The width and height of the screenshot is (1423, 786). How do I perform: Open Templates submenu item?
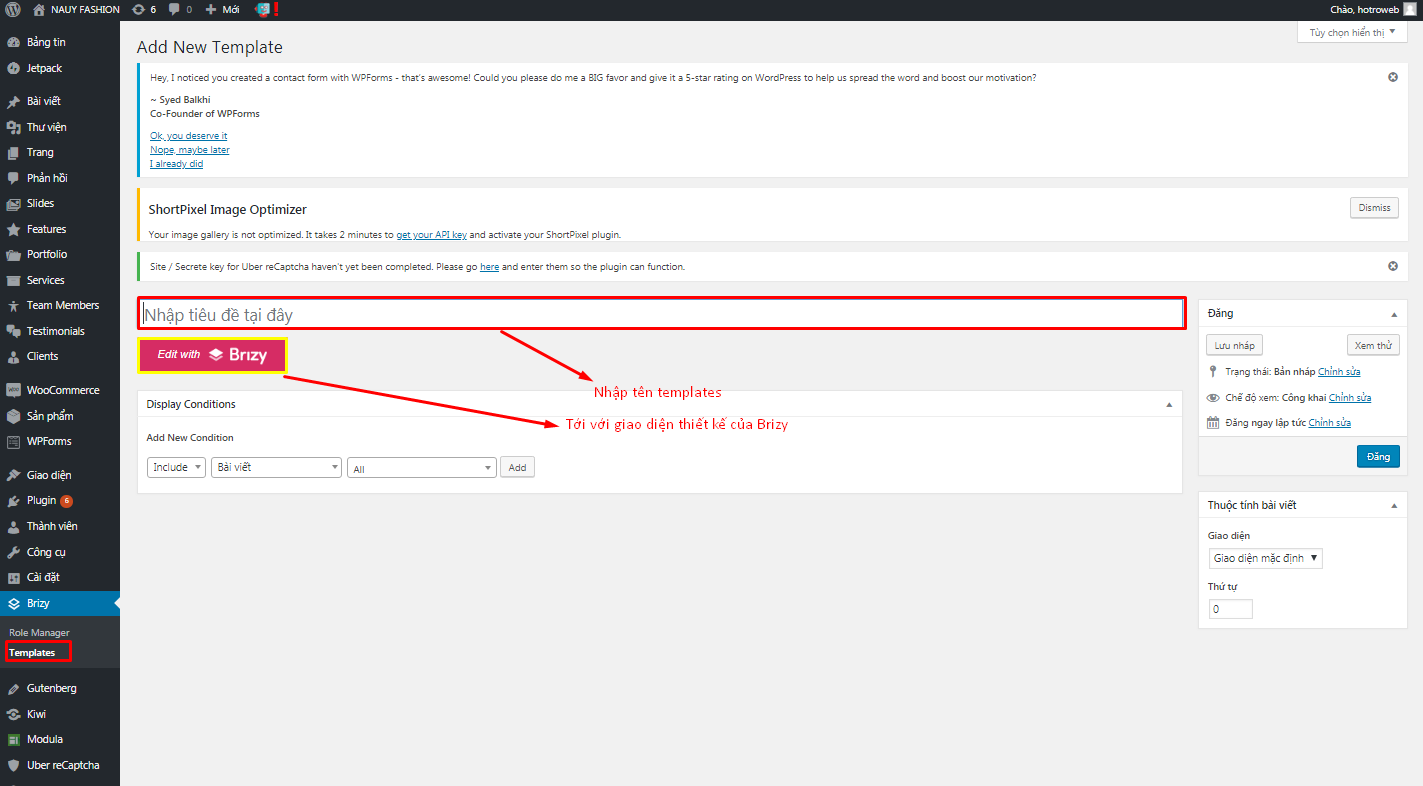point(32,653)
